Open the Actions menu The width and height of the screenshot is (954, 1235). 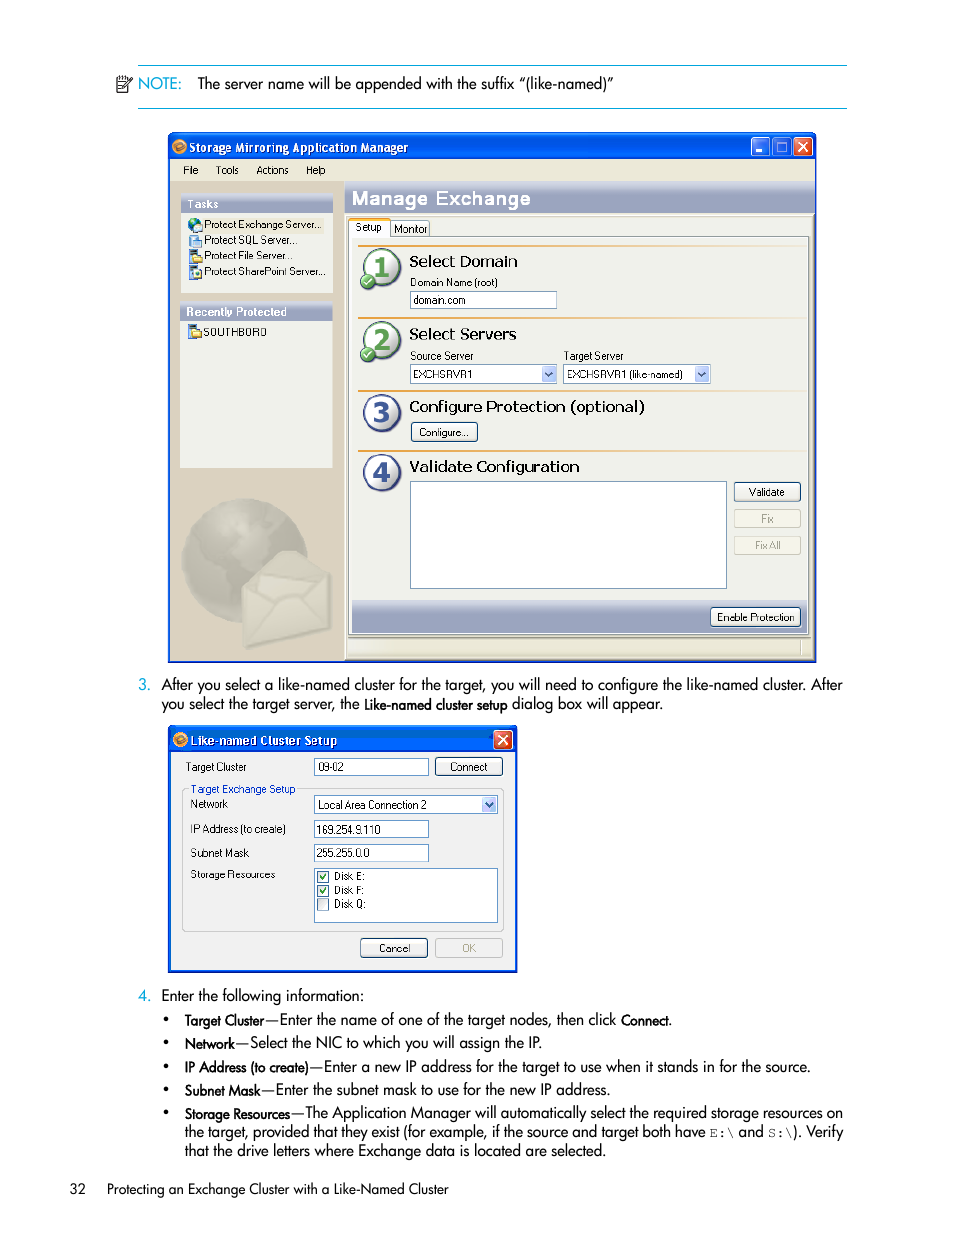pos(272,170)
